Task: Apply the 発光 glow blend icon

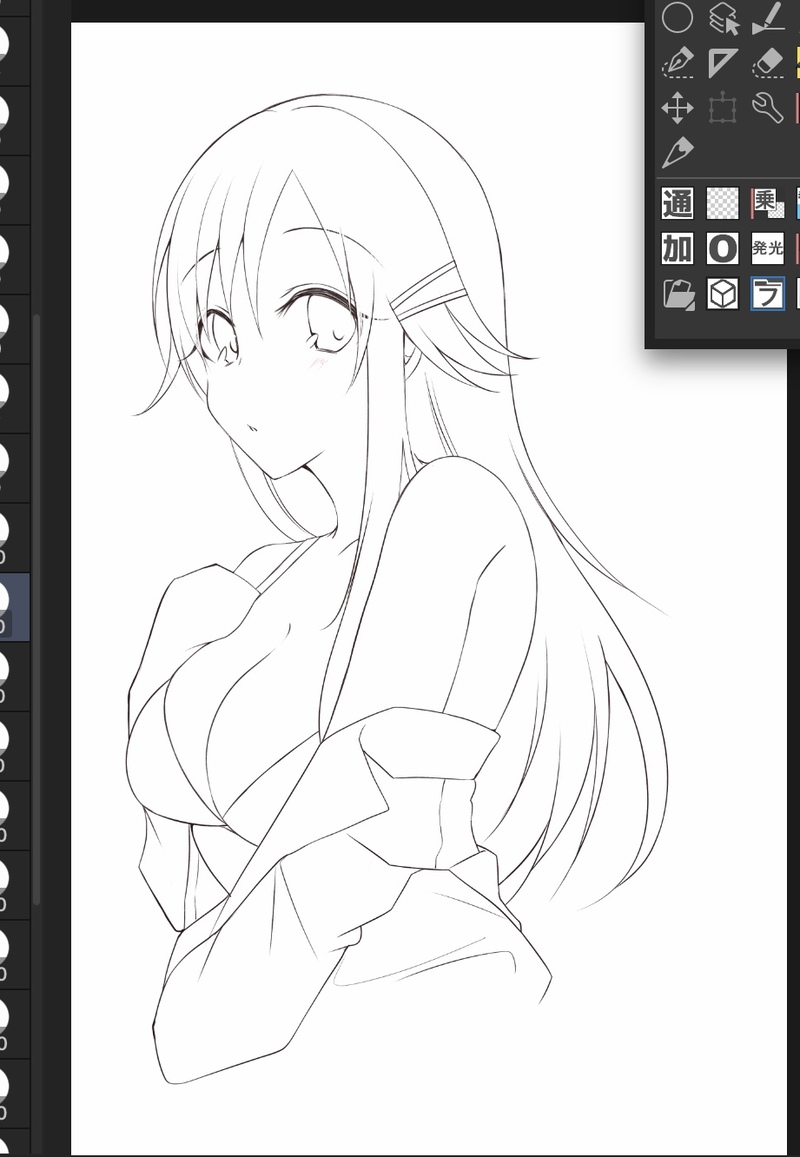Action: point(768,249)
